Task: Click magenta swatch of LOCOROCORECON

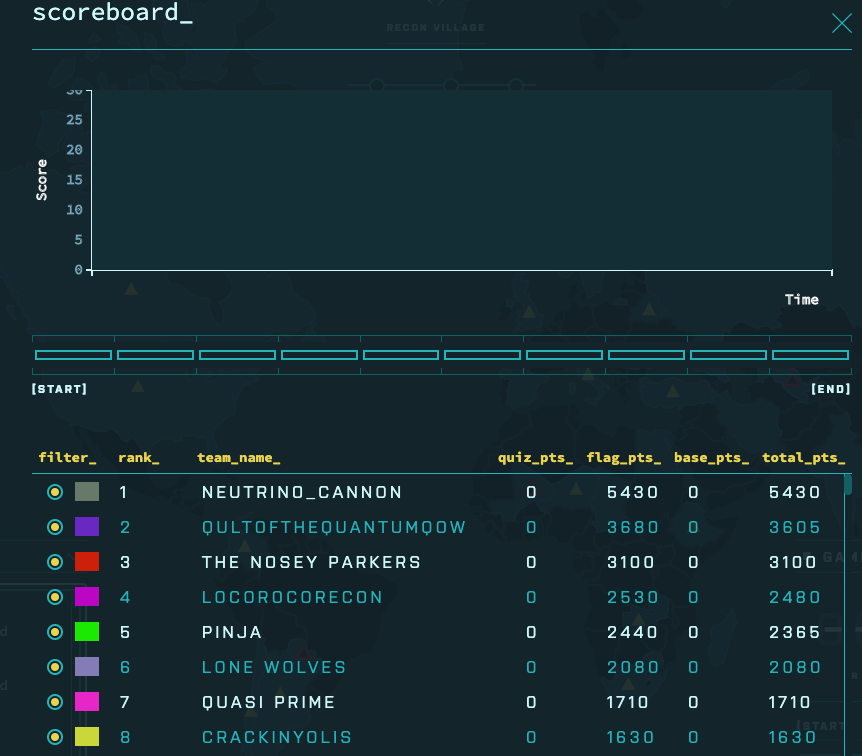Action: (x=87, y=597)
